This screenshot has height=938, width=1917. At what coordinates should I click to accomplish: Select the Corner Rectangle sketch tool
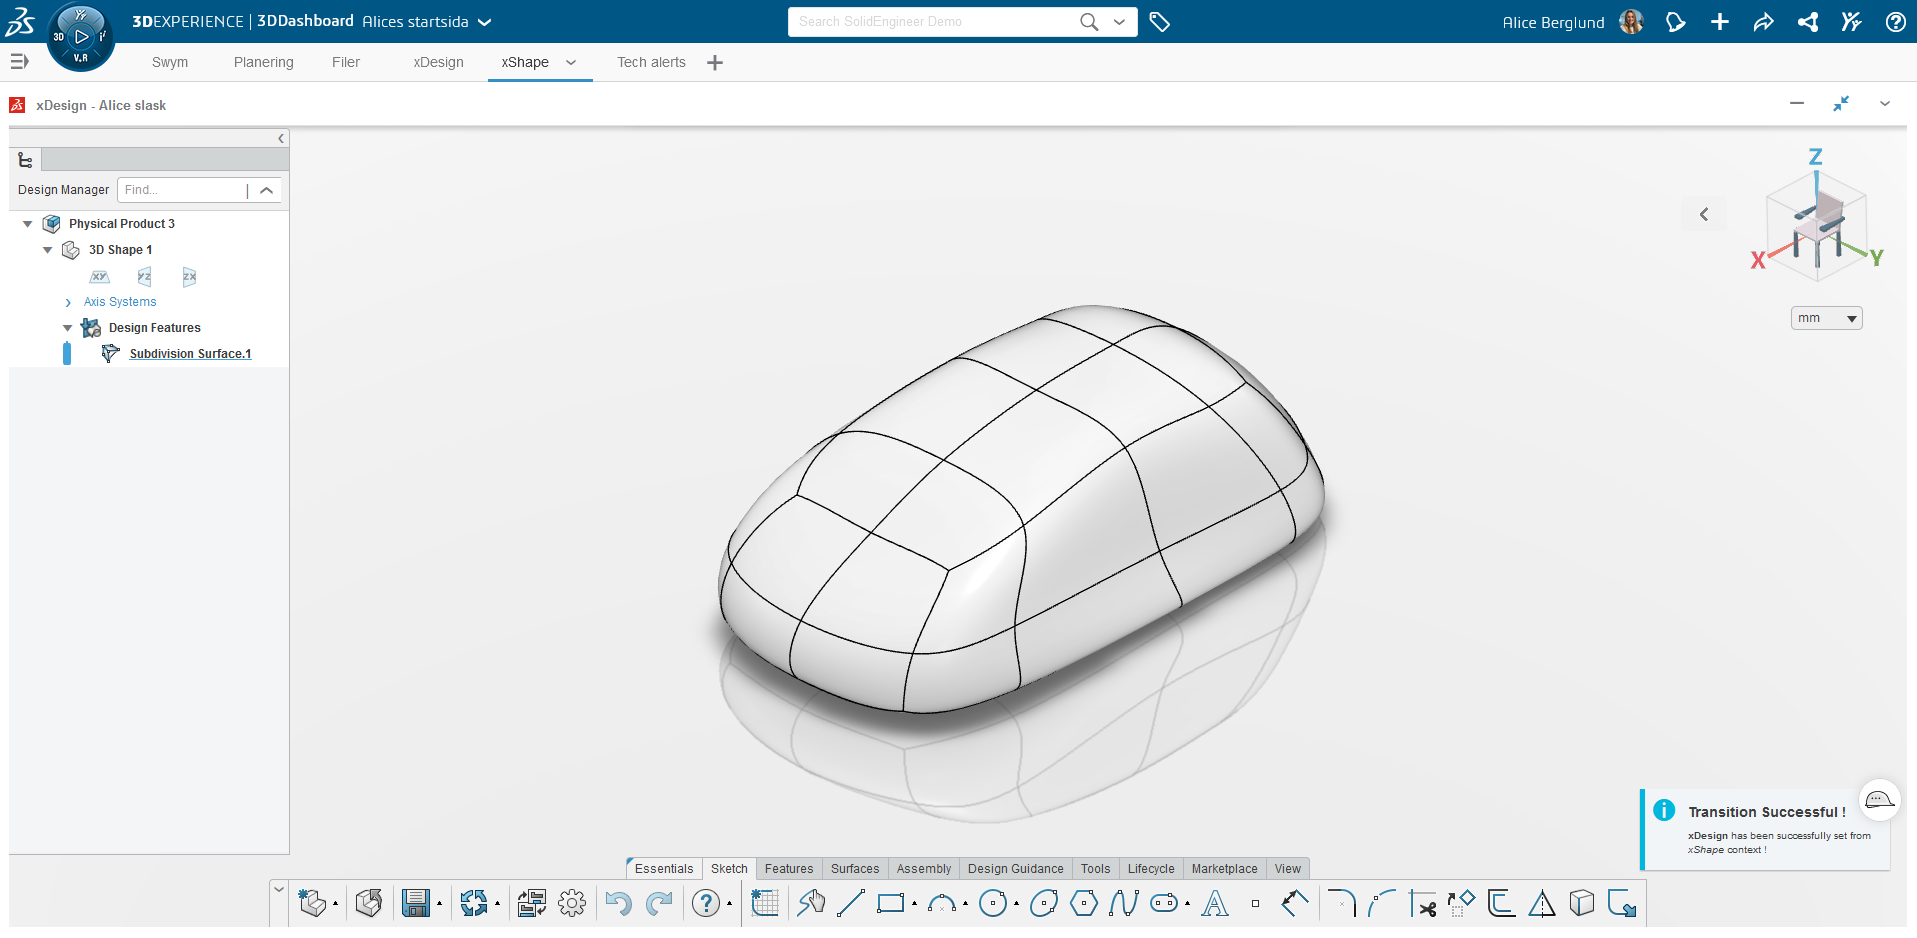coord(889,903)
